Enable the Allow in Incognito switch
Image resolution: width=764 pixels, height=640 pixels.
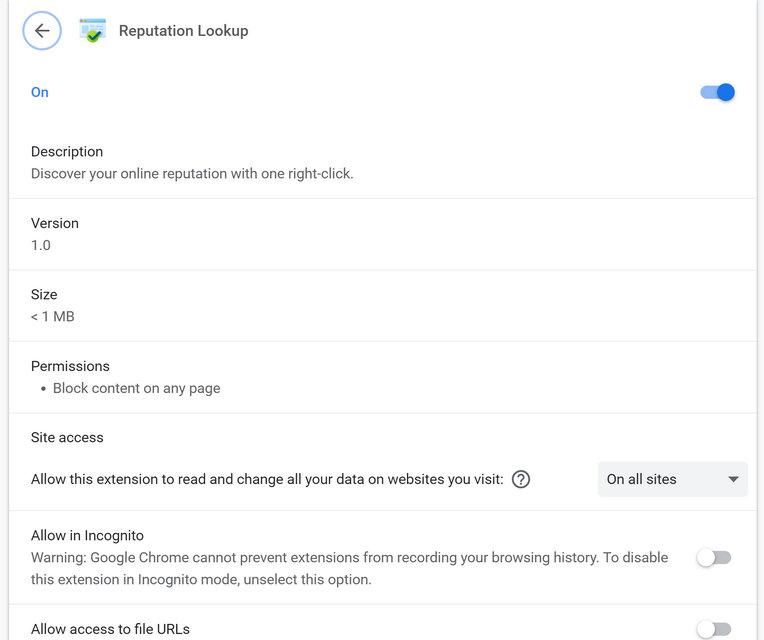[714, 557]
